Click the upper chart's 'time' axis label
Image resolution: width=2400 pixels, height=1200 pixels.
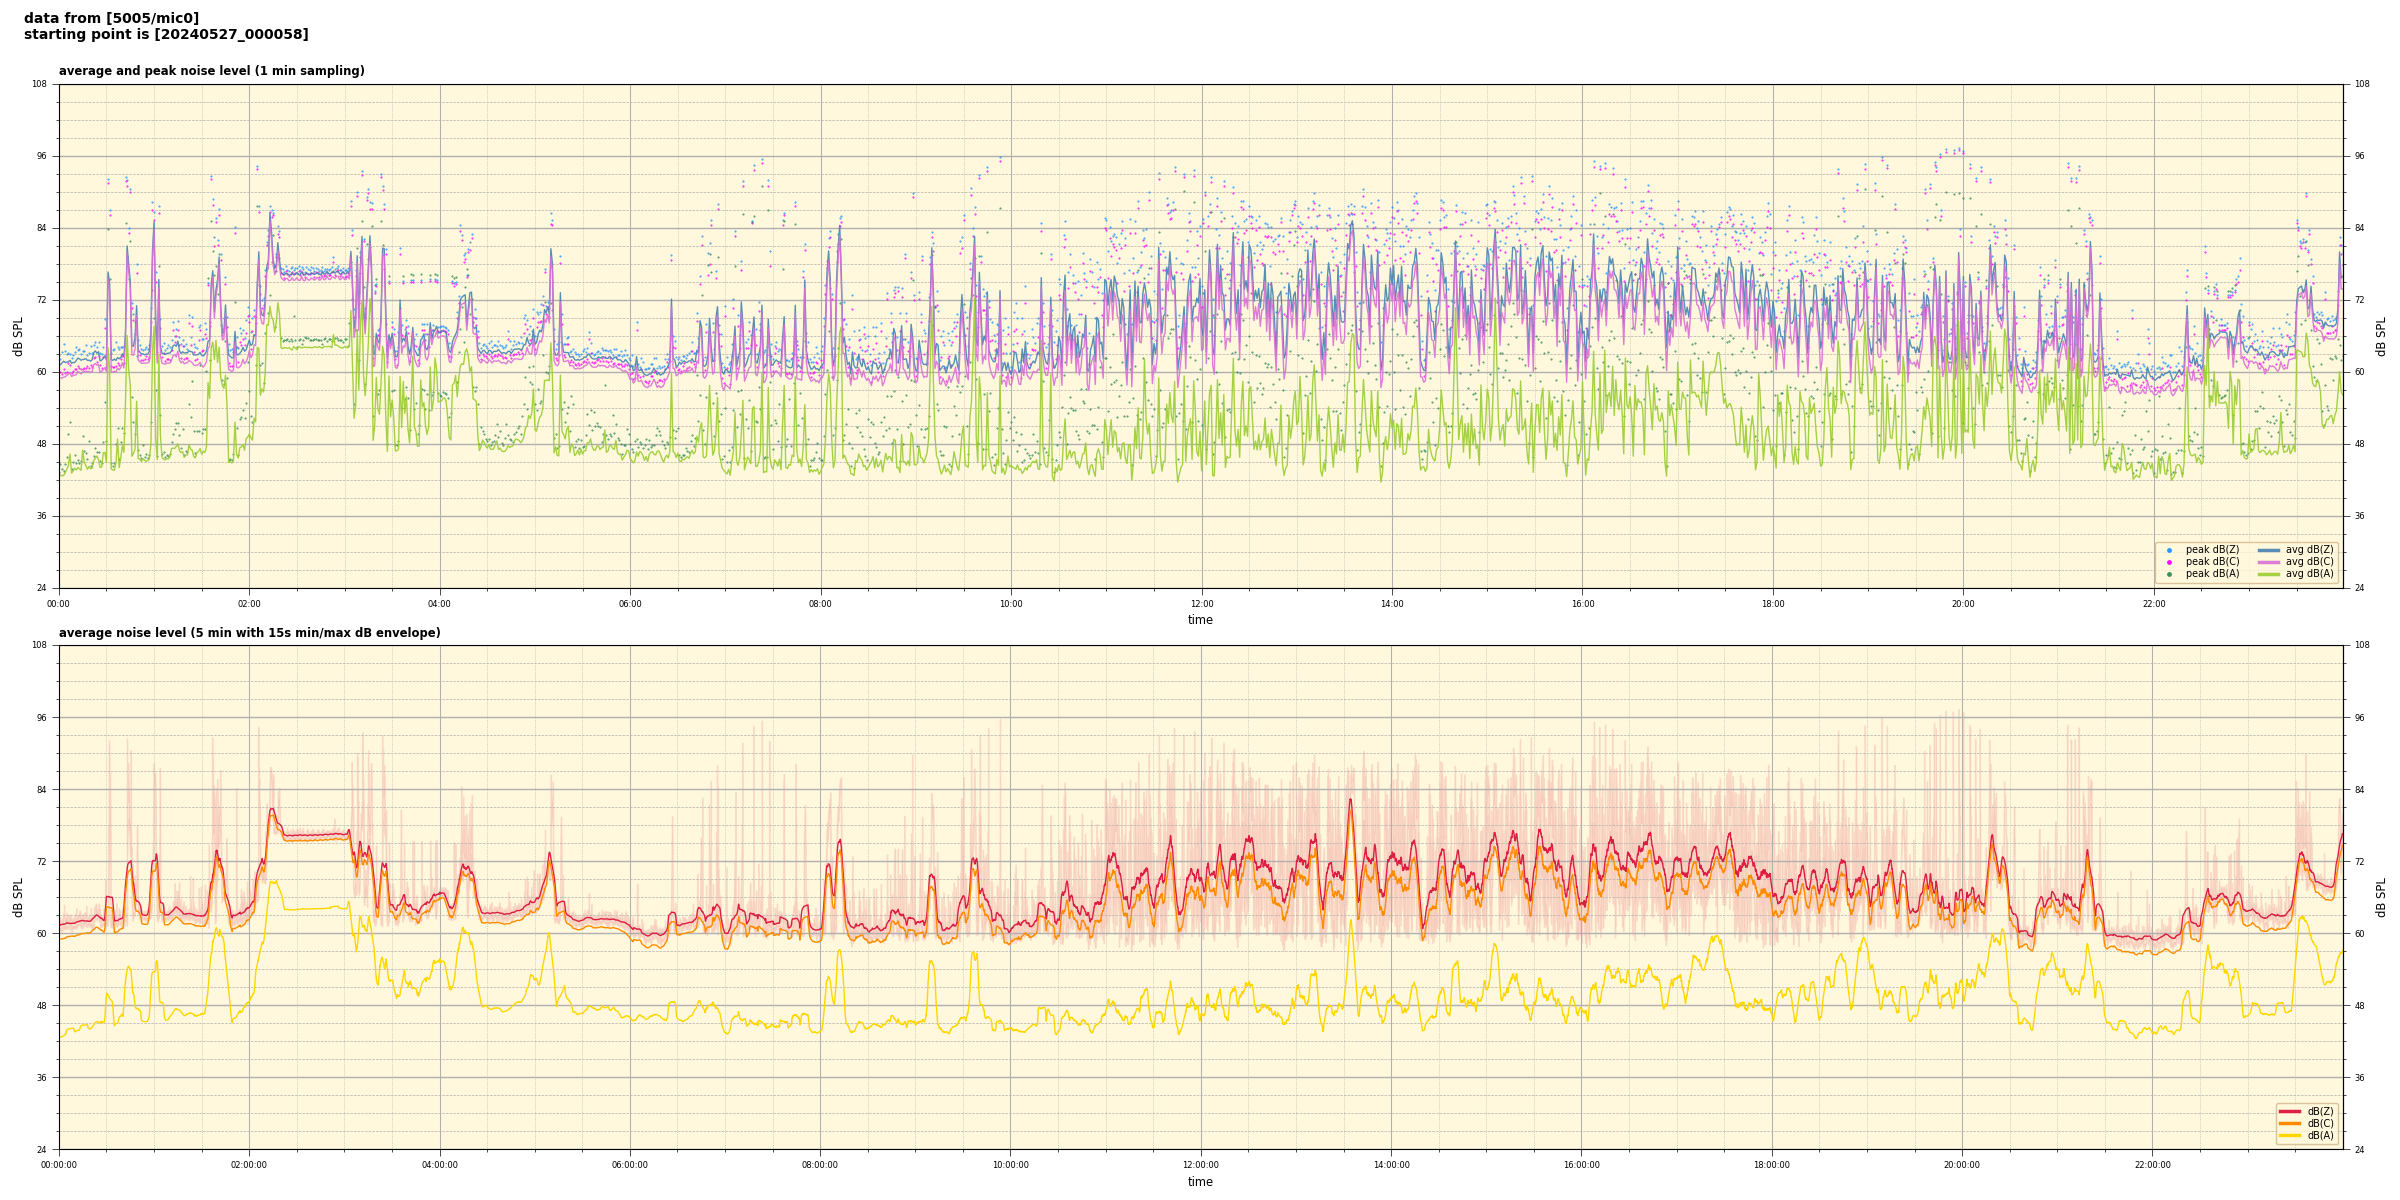(x=1200, y=620)
